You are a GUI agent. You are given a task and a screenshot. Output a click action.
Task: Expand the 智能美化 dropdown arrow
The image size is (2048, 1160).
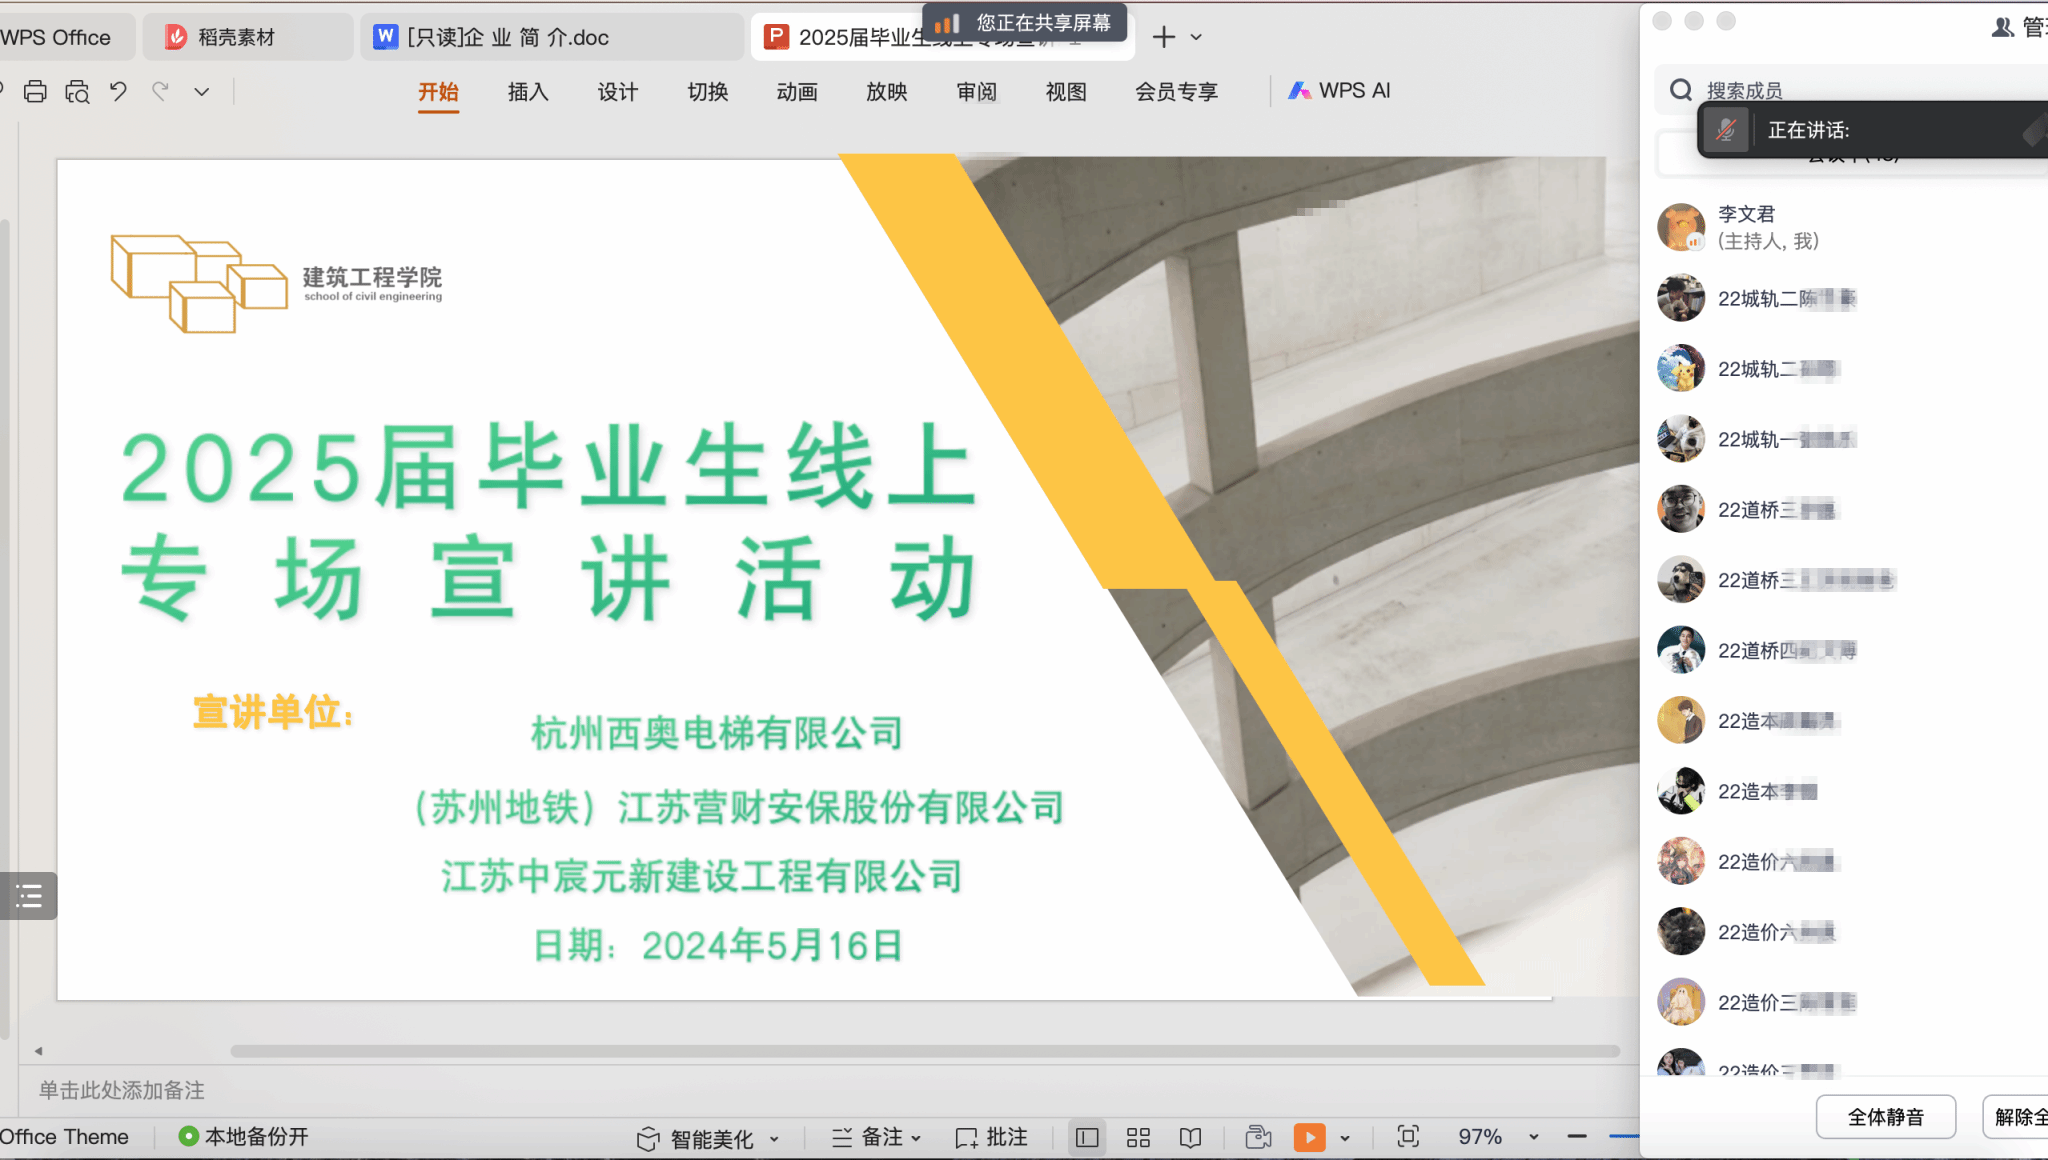(774, 1139)
